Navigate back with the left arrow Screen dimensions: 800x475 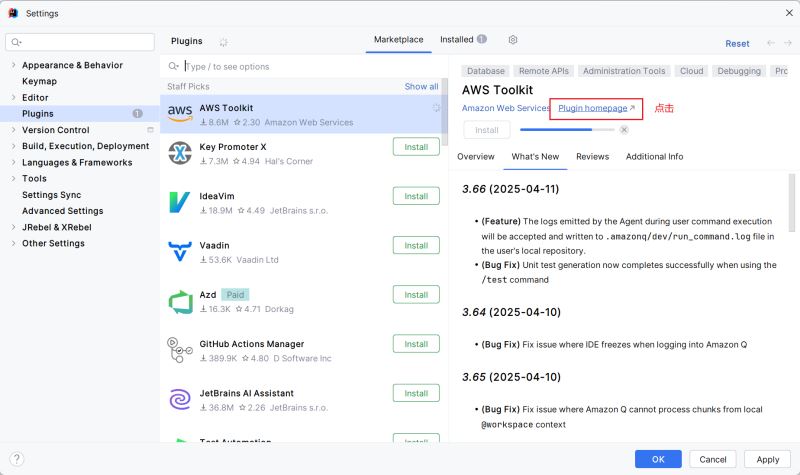pos(770,43)
